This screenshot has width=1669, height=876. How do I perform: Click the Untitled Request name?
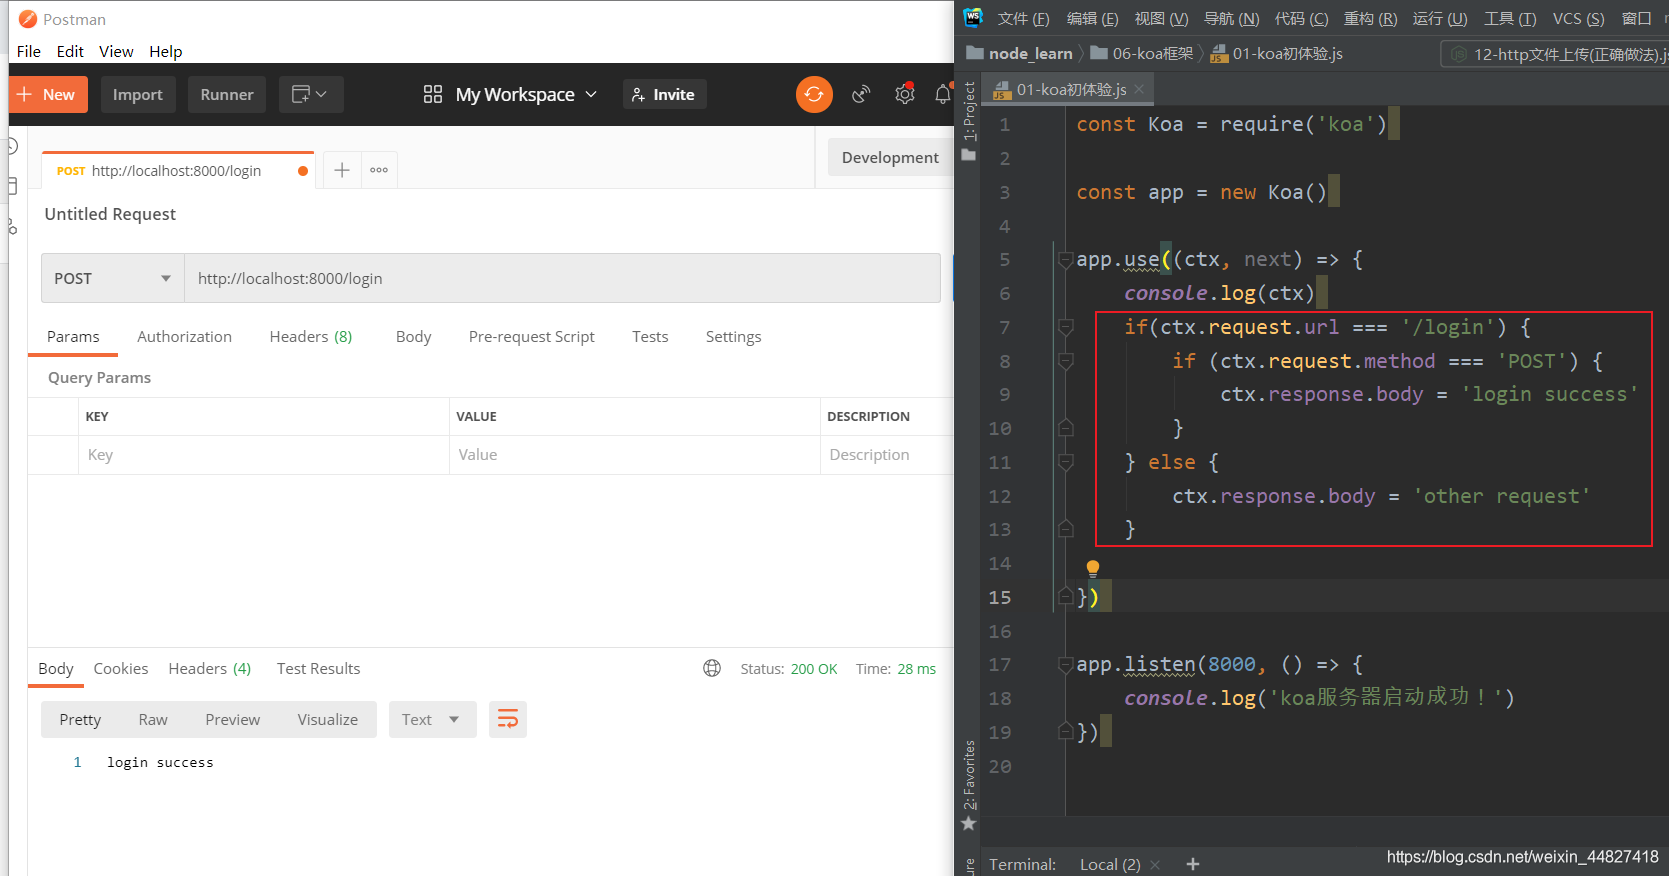click(110, 214)
